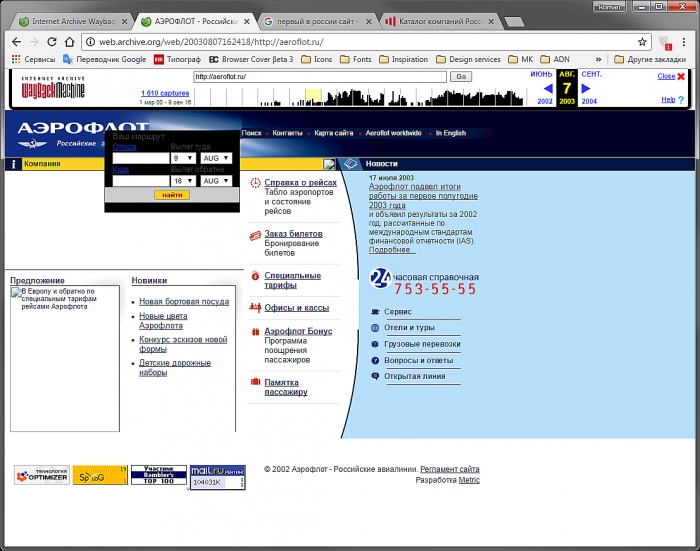The height and width of the screenshot is (551, 700).
Task: Open Контакты in the site menu
Action: 287,133
